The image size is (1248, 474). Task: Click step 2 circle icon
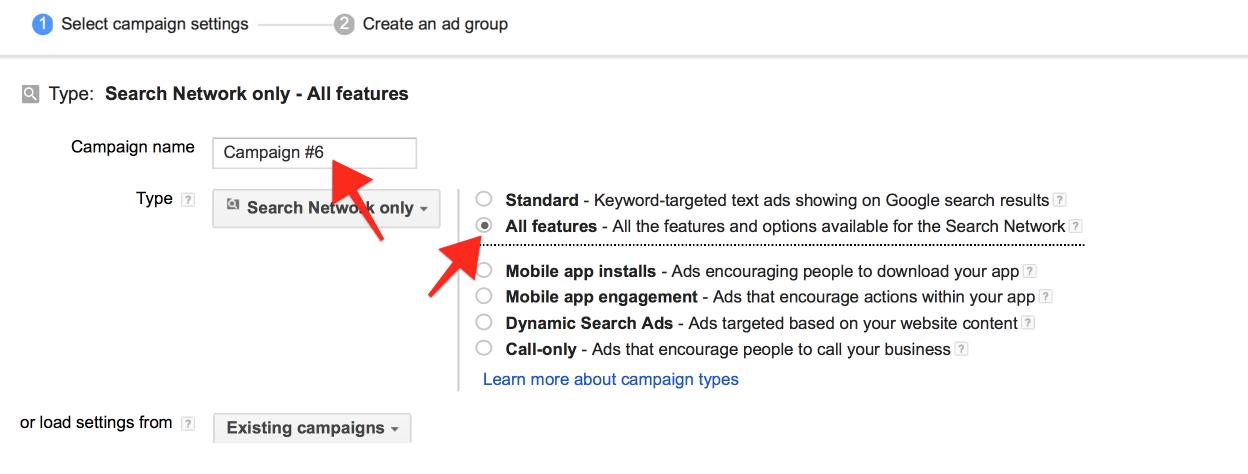point(344,24)
